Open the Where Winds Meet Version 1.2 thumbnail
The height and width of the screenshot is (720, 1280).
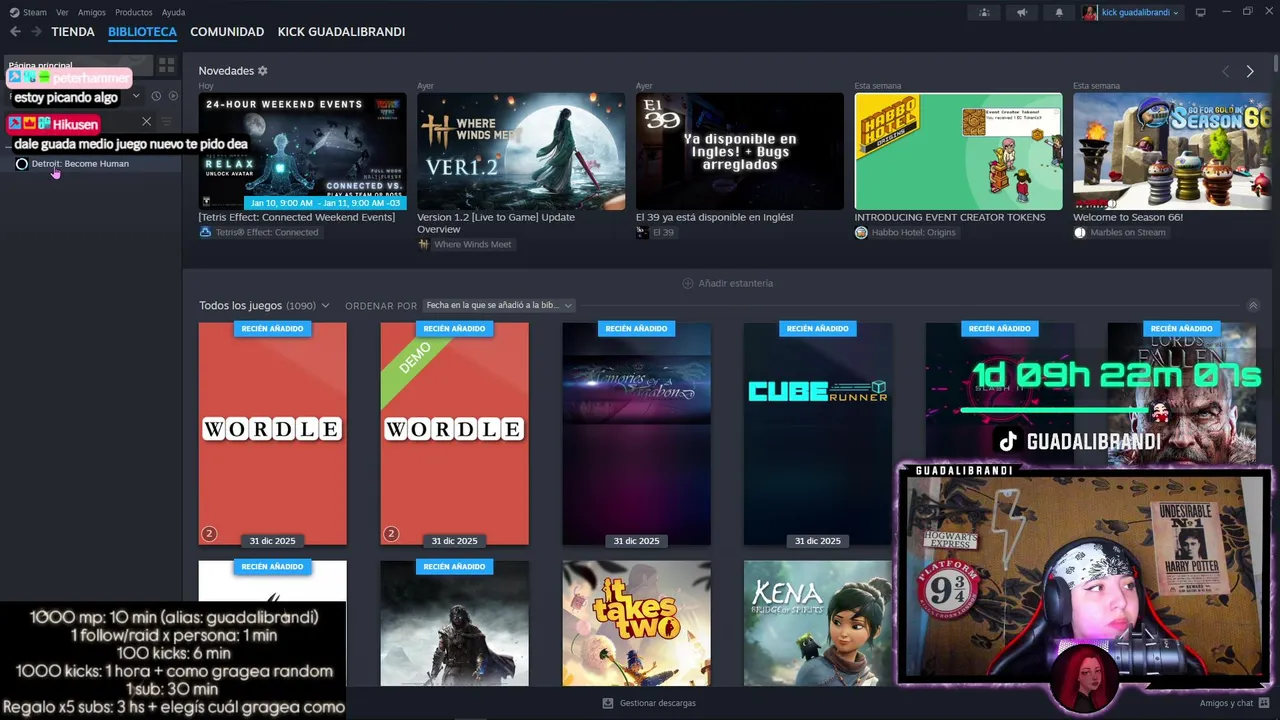[x=521, y=151]
